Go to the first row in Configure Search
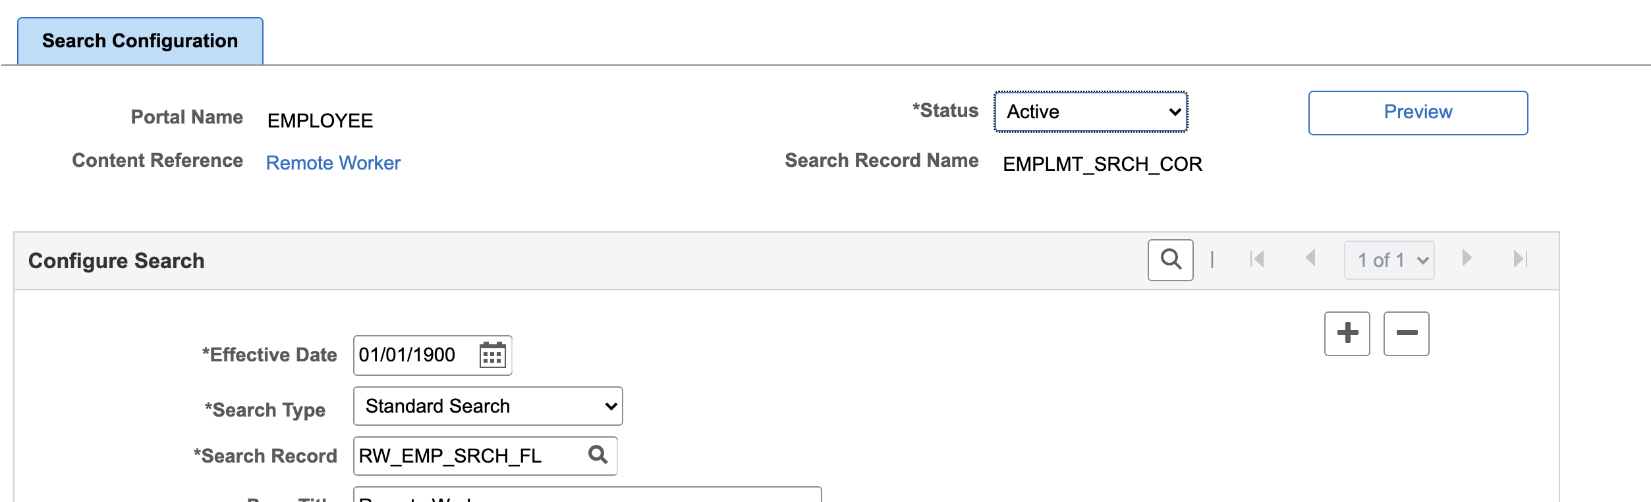1651x502 pixels. 1257,260
